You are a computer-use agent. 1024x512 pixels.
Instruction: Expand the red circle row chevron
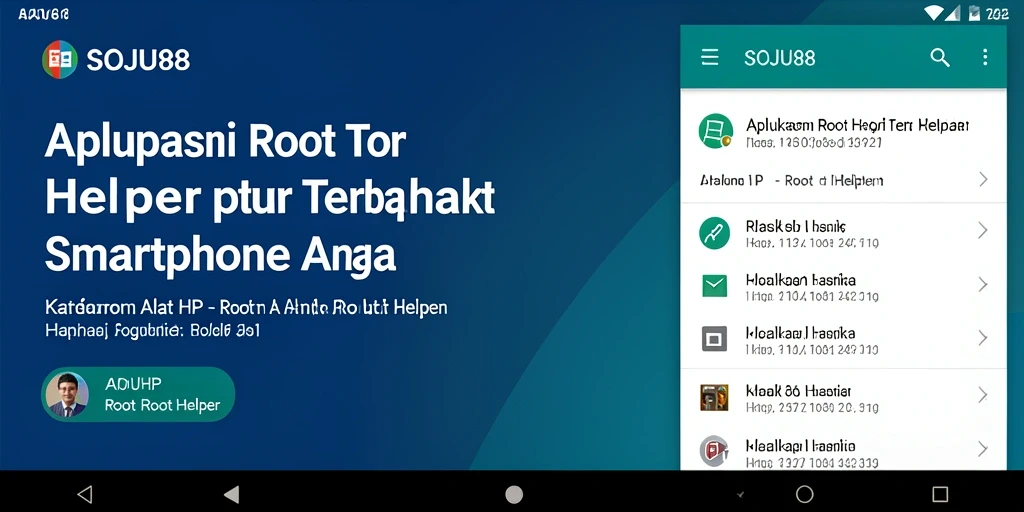point(982,449)
